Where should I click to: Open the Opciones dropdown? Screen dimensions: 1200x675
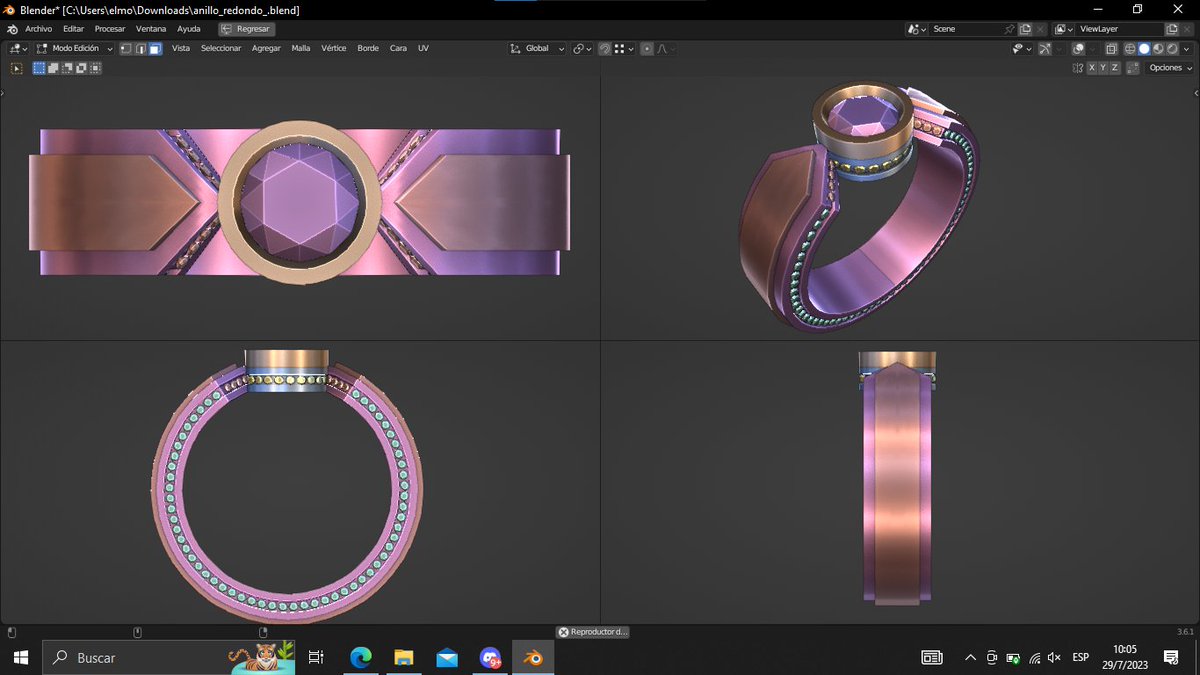coord(1170,68)
